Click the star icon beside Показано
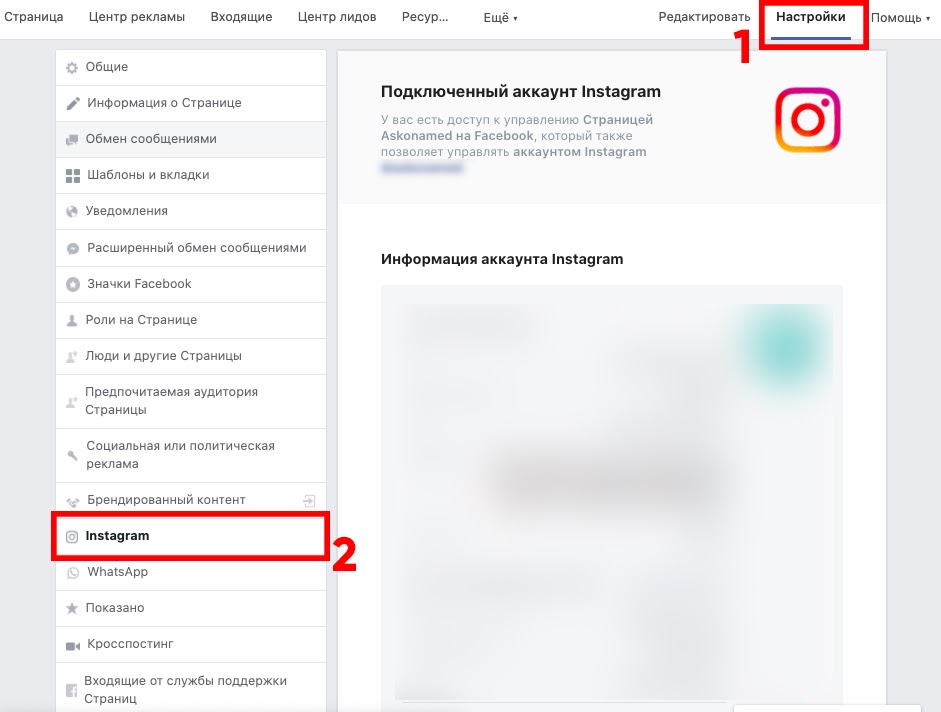 [72, 608]
